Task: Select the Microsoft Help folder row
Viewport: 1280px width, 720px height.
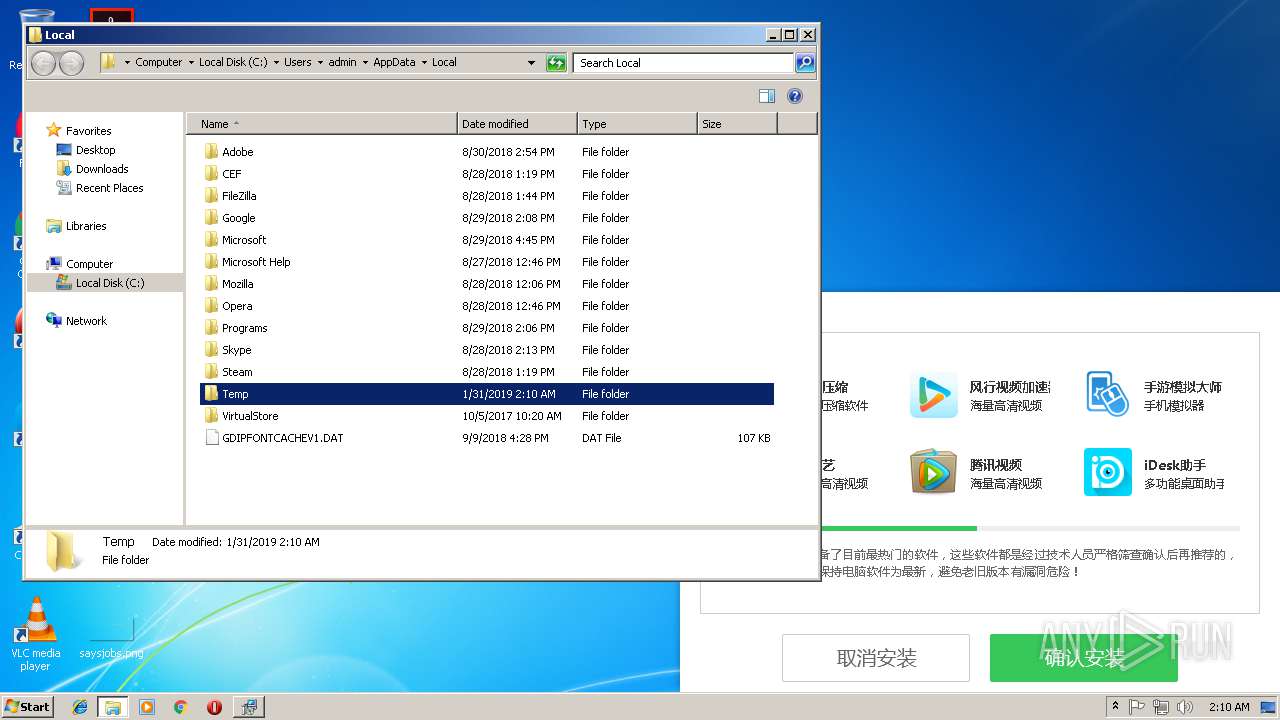Action: (x=487, y=262)
